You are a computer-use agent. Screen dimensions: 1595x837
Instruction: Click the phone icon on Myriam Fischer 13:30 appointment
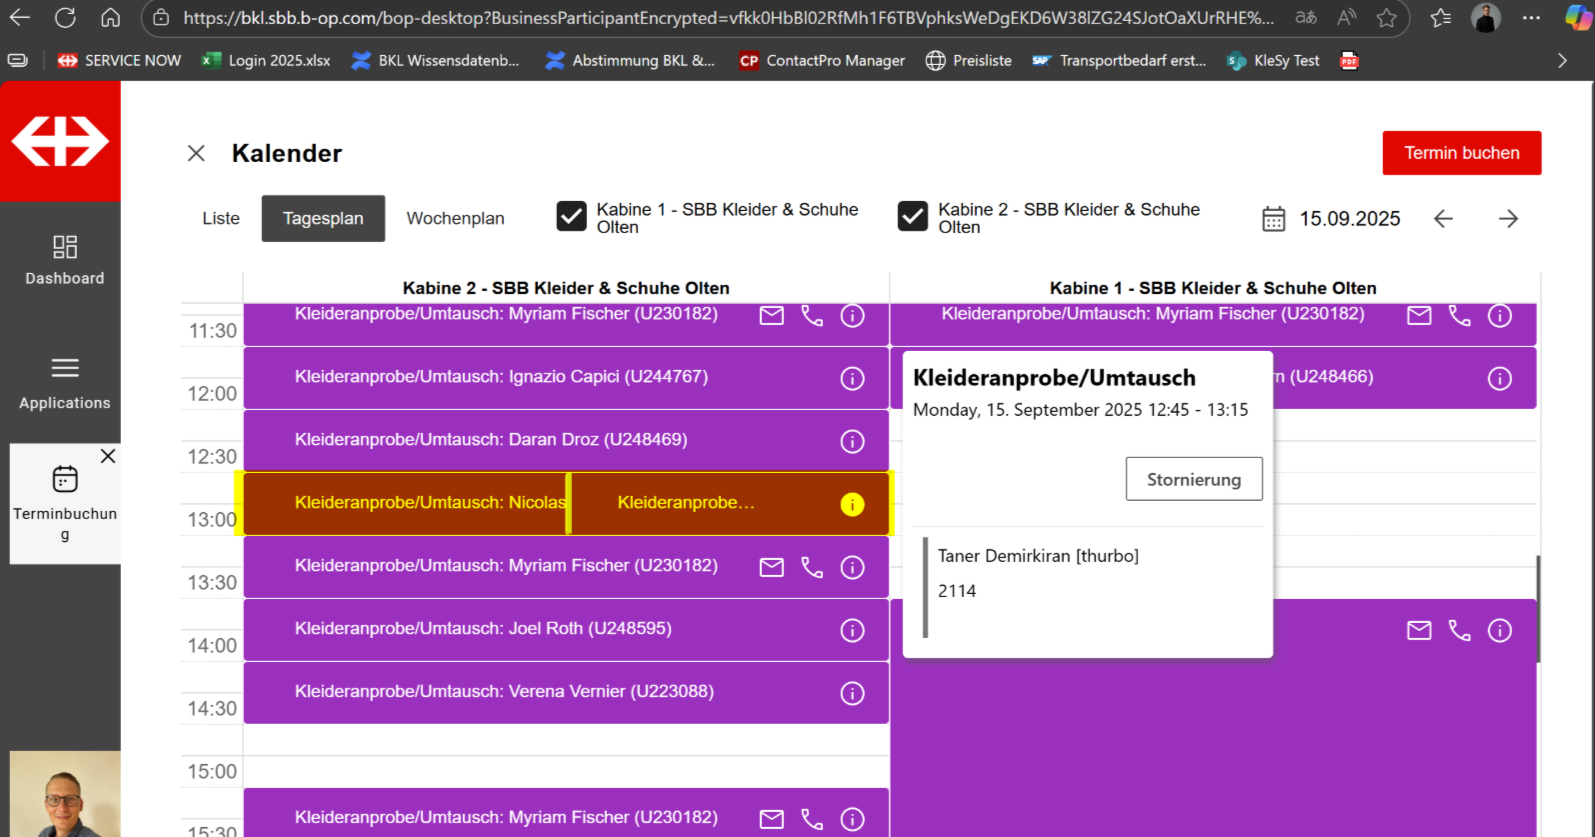tap(812, 567)
